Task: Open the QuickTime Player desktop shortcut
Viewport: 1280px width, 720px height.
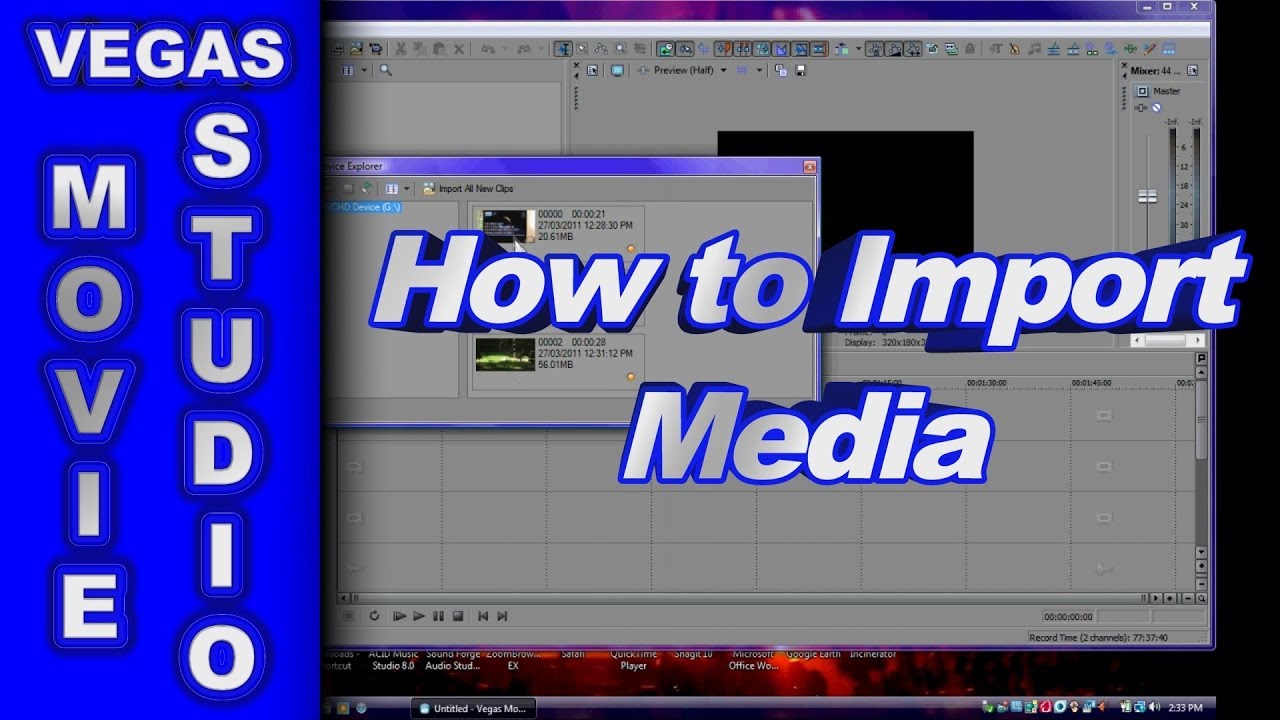Action: (634, 660)
